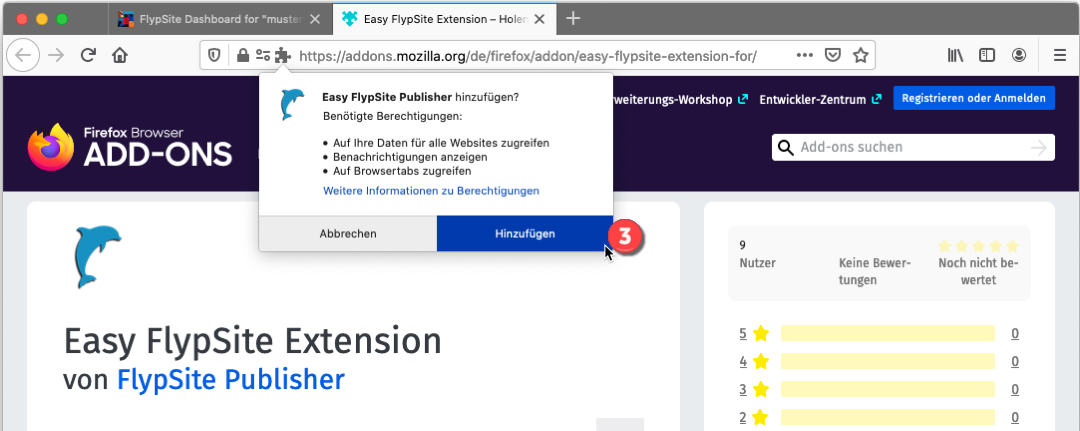Click the 'Noch nicht bewertet' stars
This screenshot has height=431, width=1080.
(978, 246)
